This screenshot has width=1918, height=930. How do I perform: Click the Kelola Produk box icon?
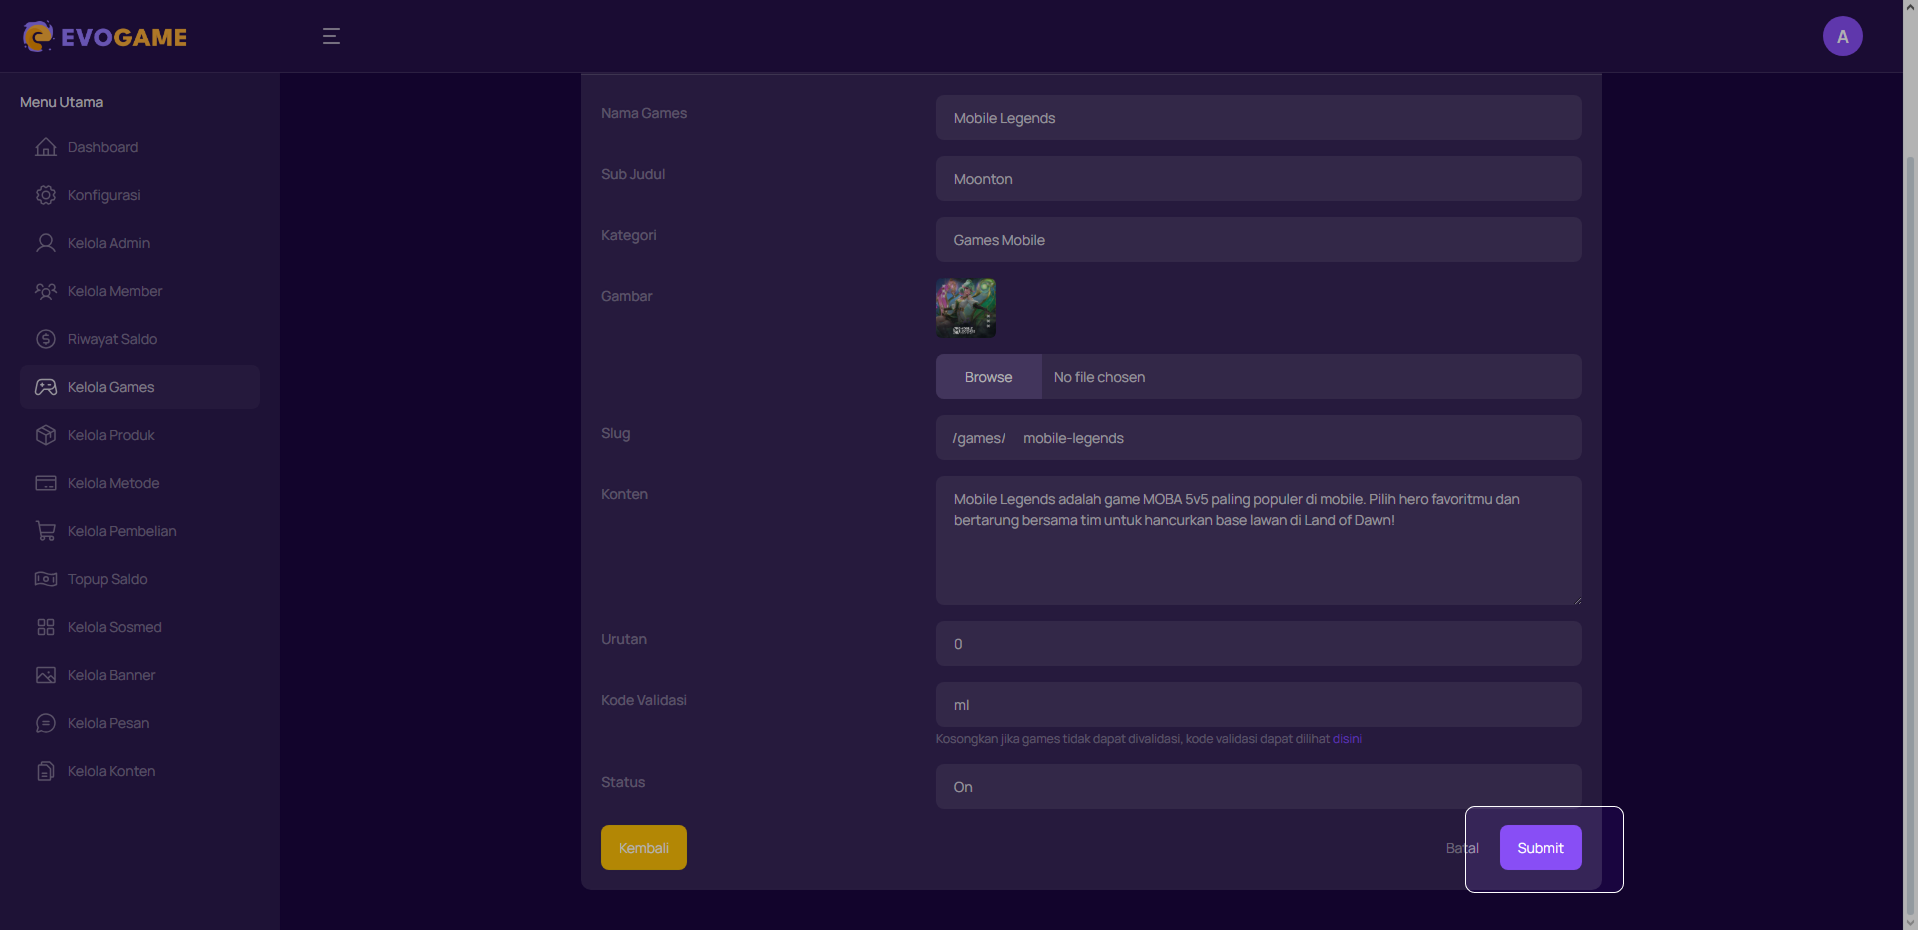pos(46,435)
